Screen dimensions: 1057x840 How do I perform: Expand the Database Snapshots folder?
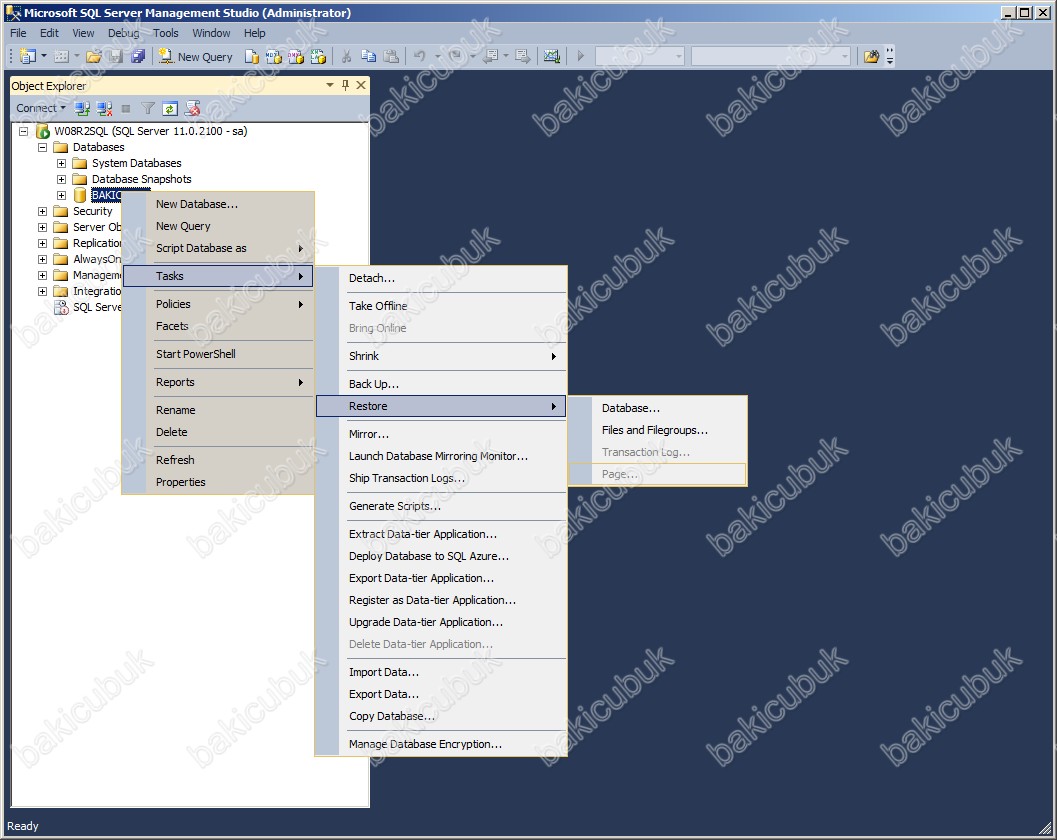(x=61, y=179)
